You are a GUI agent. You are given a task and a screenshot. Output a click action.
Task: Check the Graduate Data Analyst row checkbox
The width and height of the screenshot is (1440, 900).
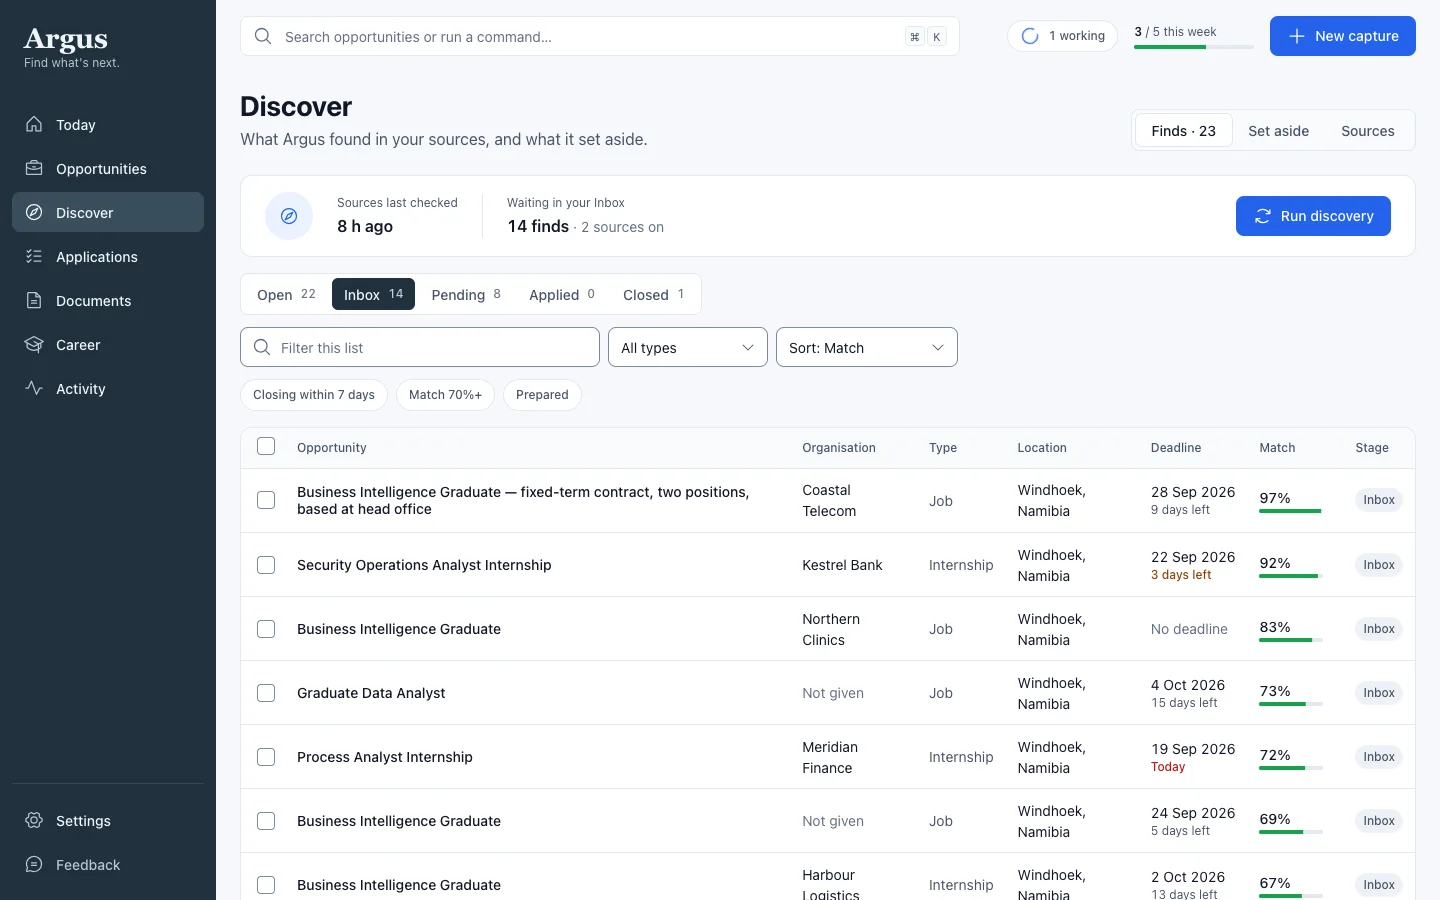tap(266, 693)
